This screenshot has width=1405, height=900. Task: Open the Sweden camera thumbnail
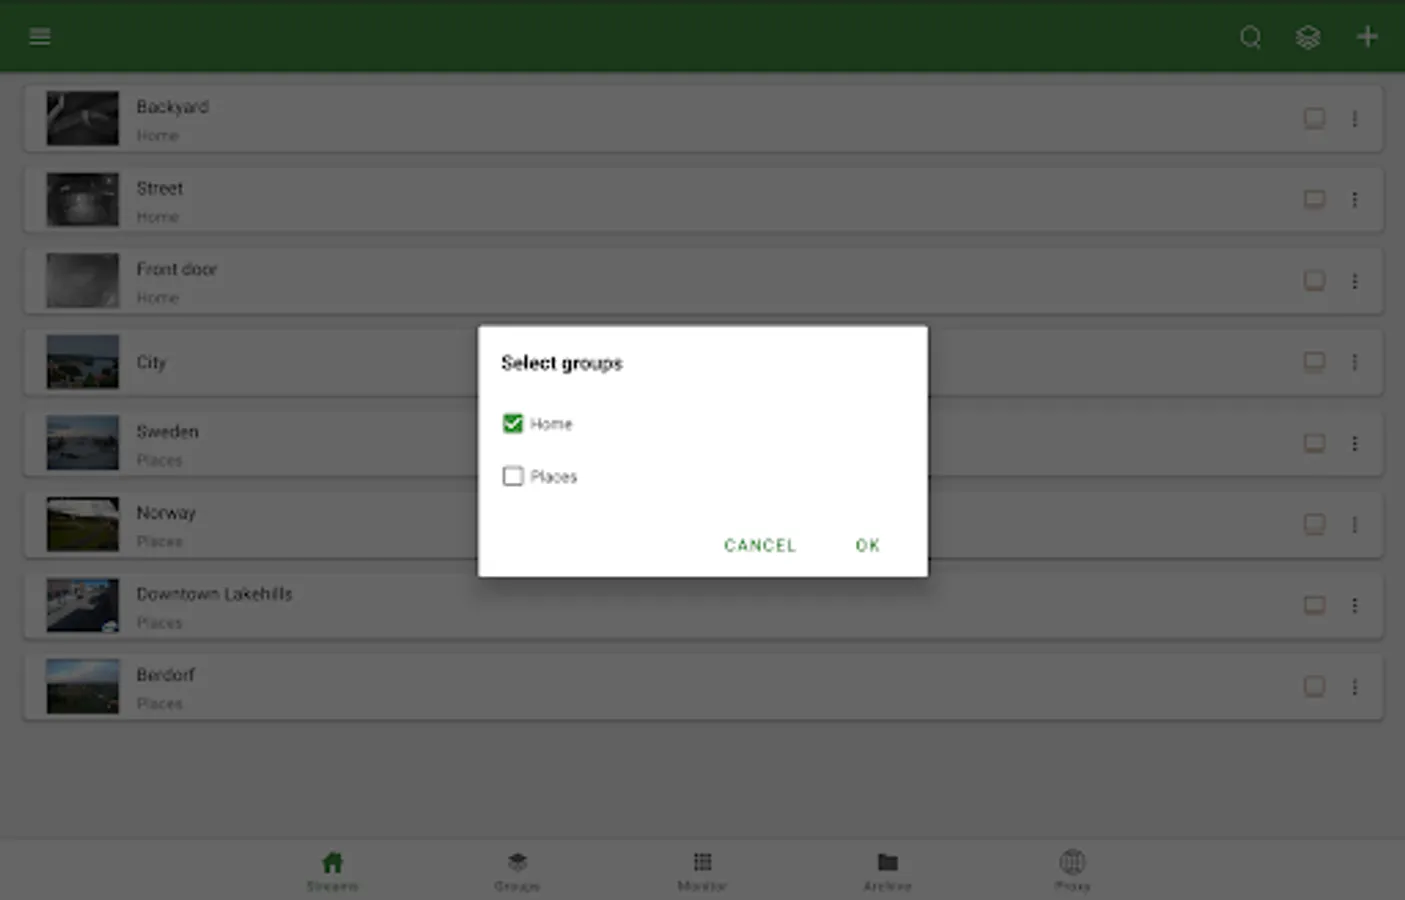pos(82,443)
